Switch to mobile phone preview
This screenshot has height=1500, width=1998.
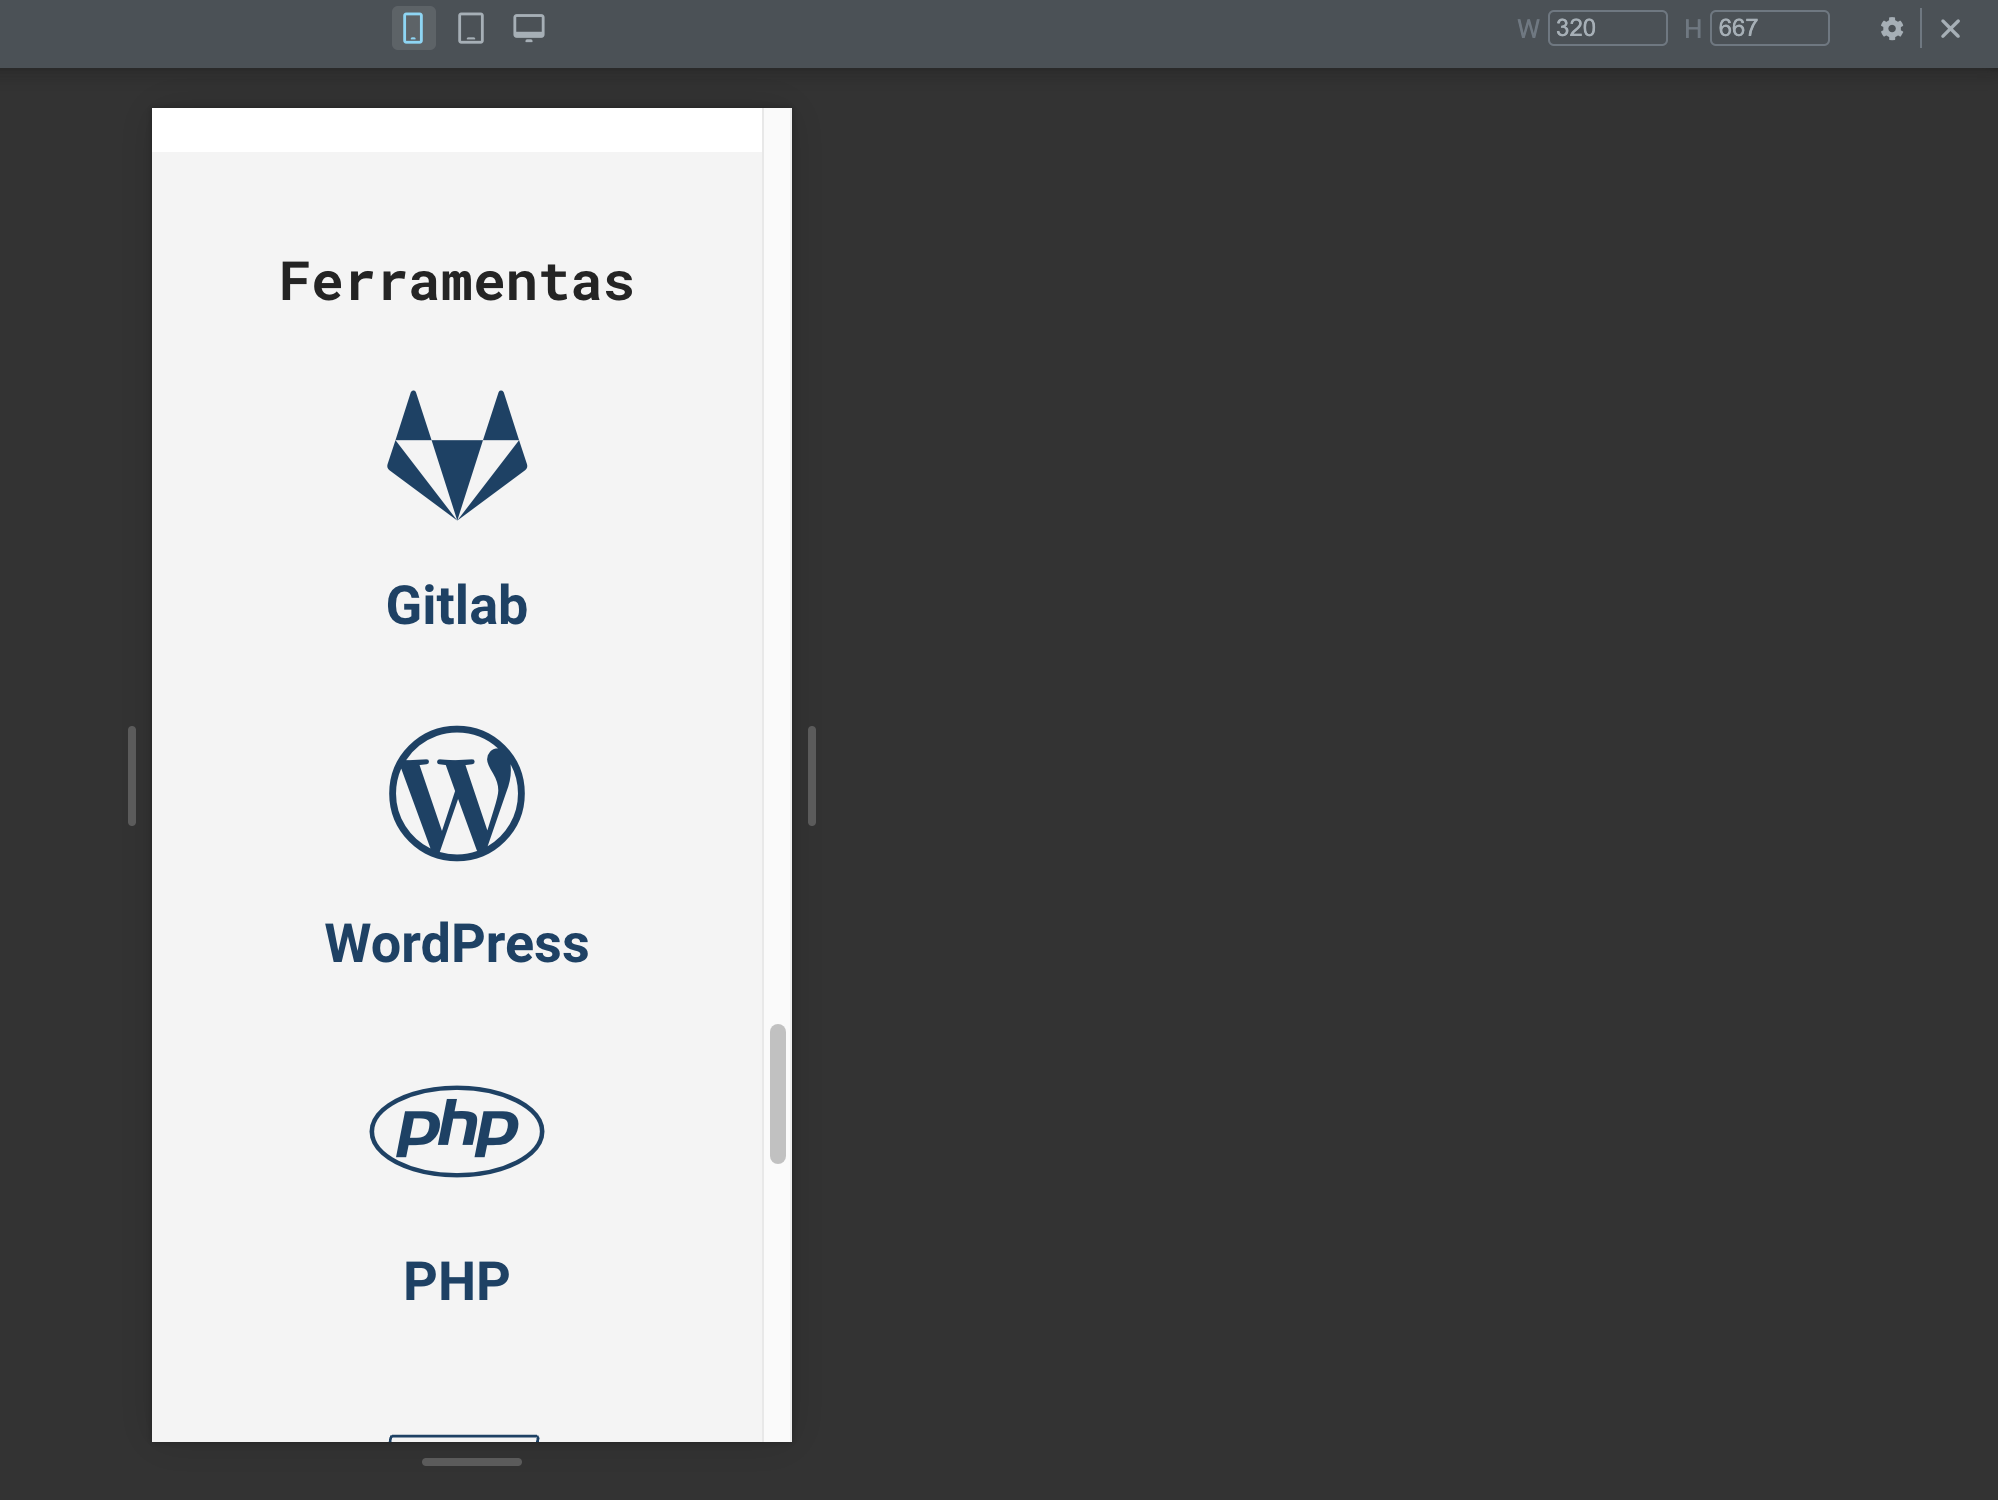413,28
